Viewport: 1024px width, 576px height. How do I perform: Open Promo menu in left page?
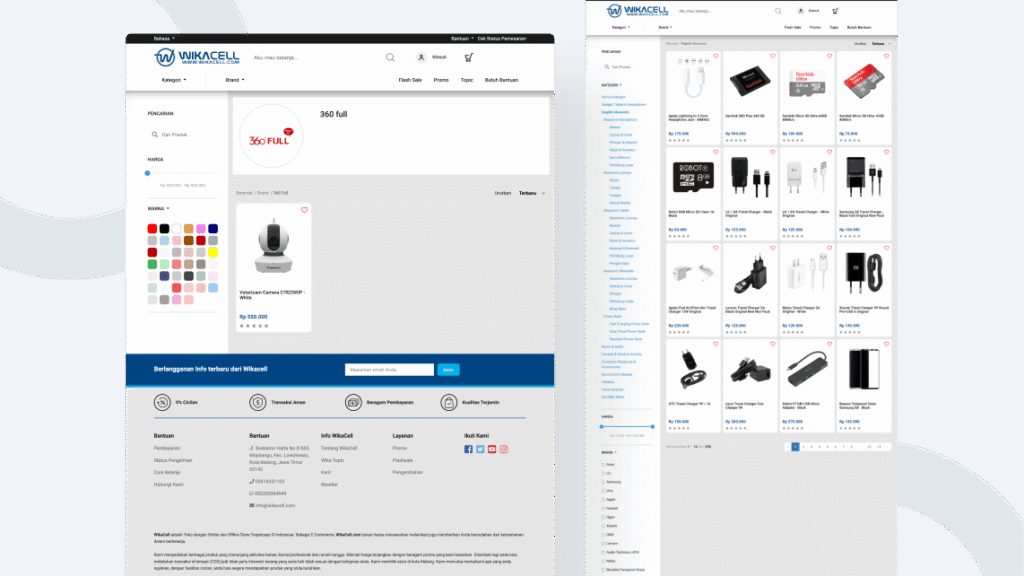441,80
